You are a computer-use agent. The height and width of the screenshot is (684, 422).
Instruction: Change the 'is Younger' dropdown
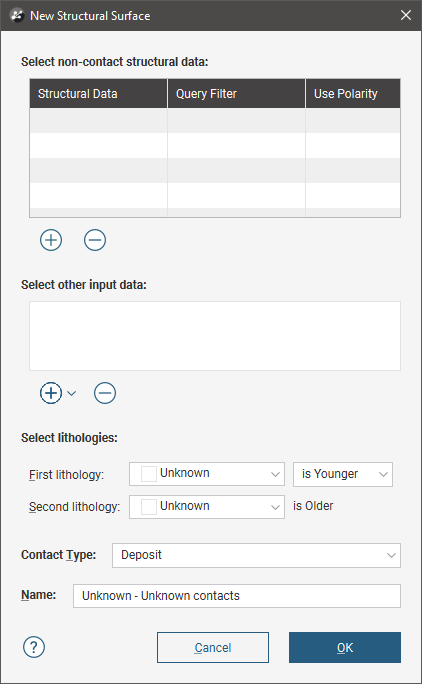343,474
